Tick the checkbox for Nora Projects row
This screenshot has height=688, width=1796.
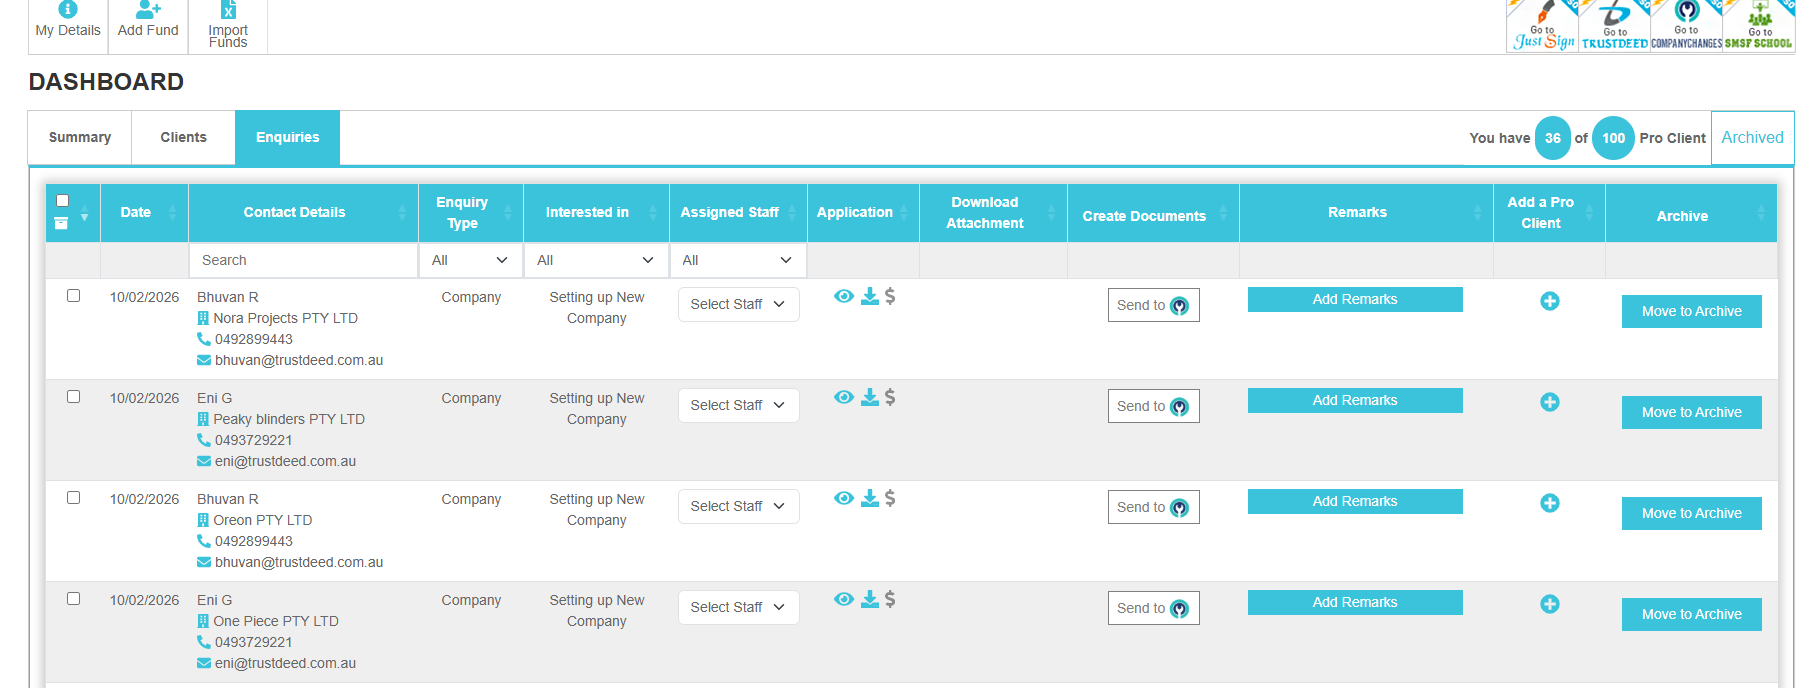coord(73,296)
